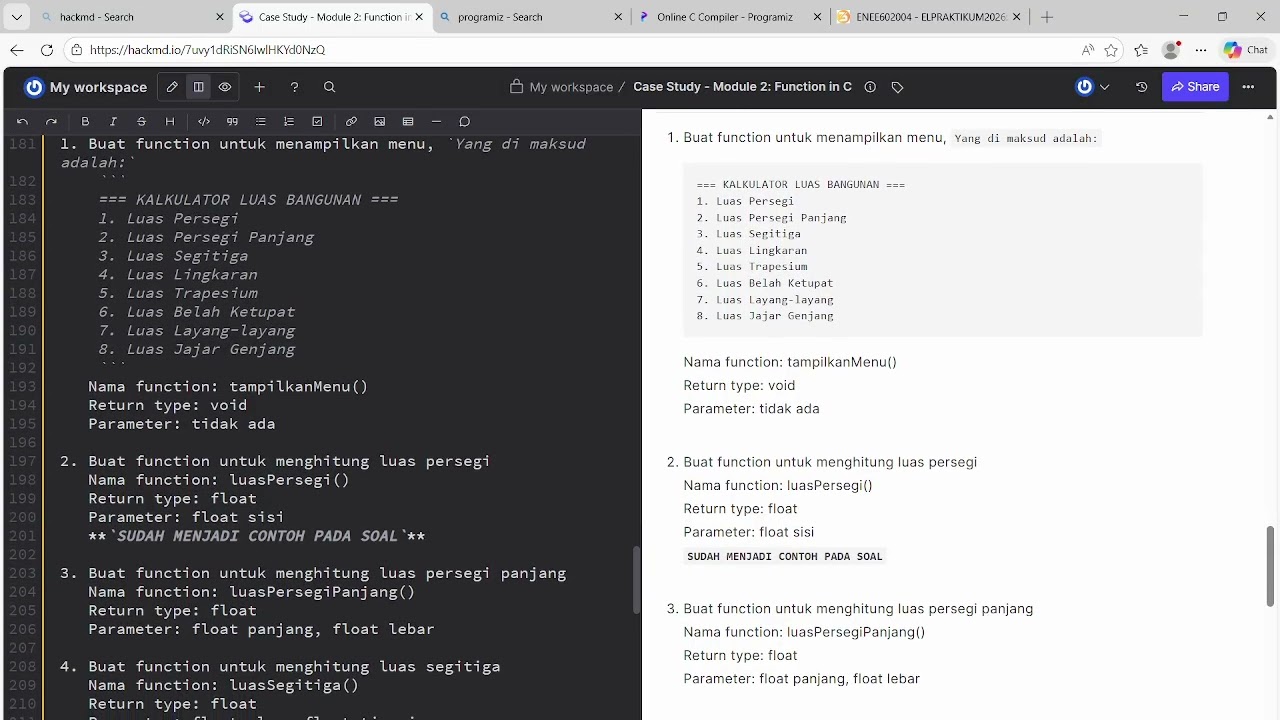The height and width of the screenshot is (720, 1280).
Task: Click the undo icon in editor toolbar
Action: click(x=23, y=121)
